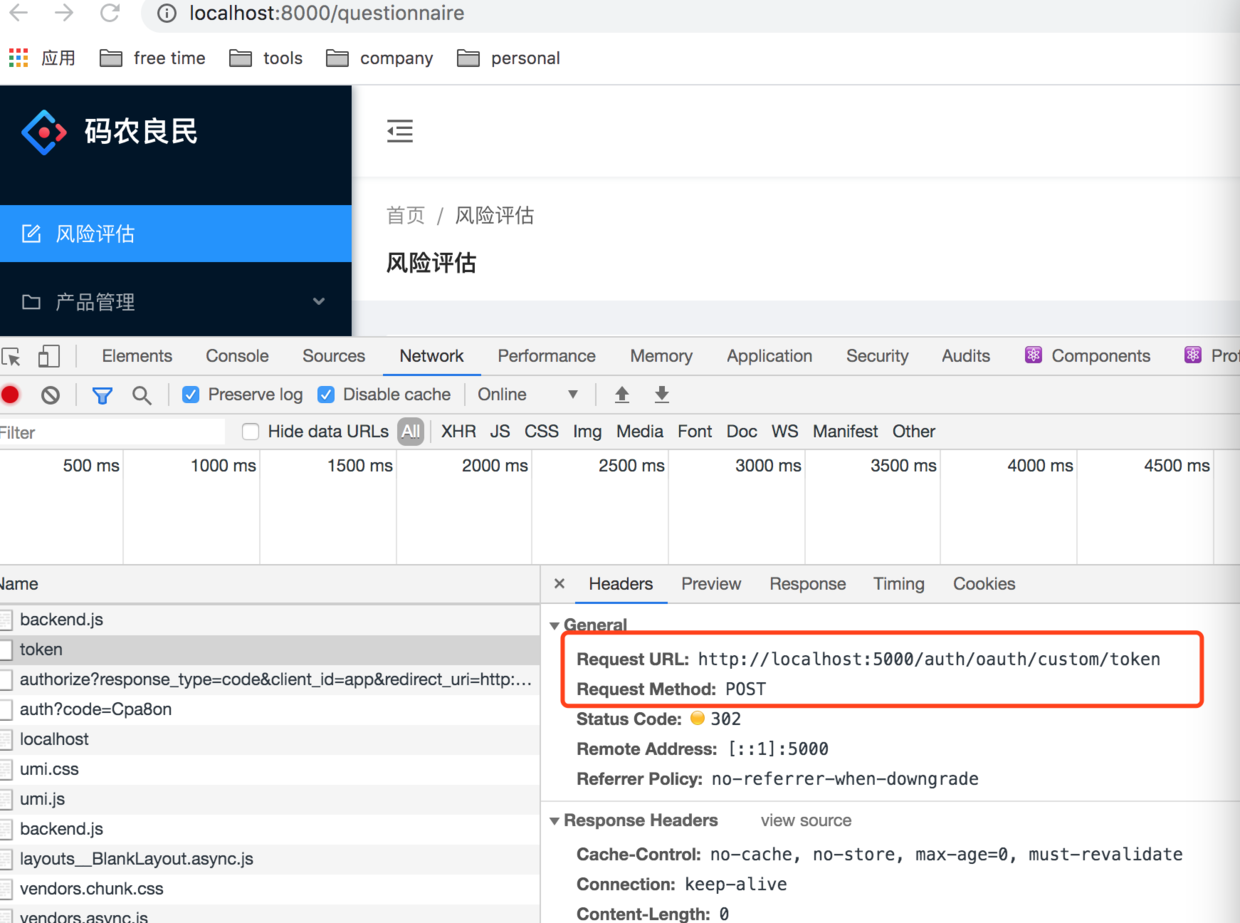
Task: Switch to the Sources tab
Action: (334, 356)
